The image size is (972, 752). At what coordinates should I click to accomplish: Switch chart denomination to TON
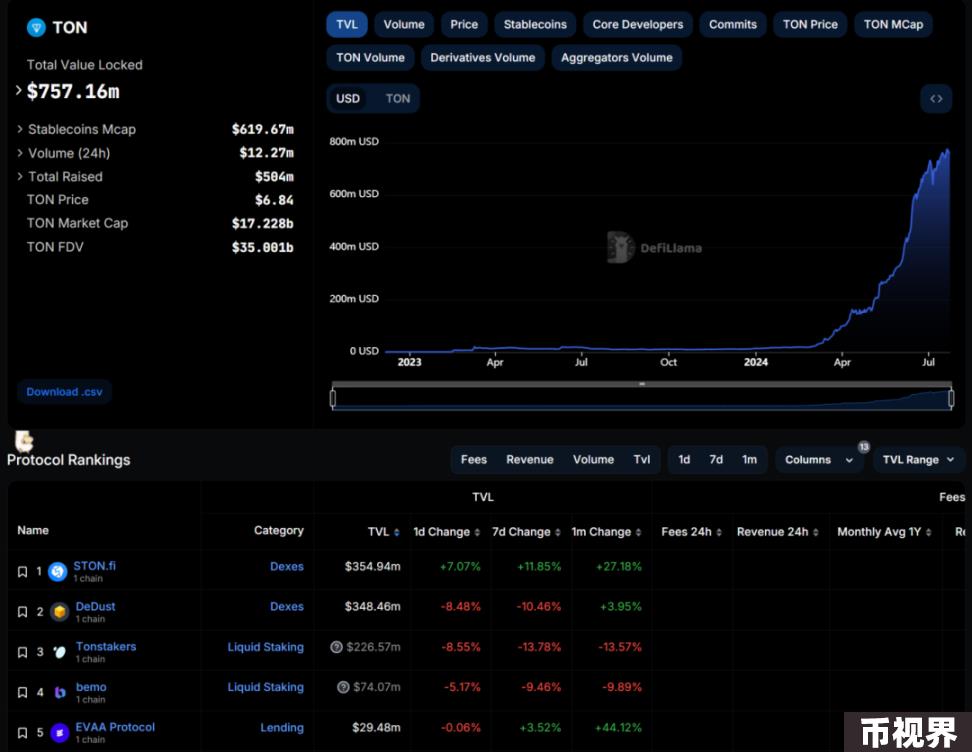pyautogui.click(x=398, y=99)
